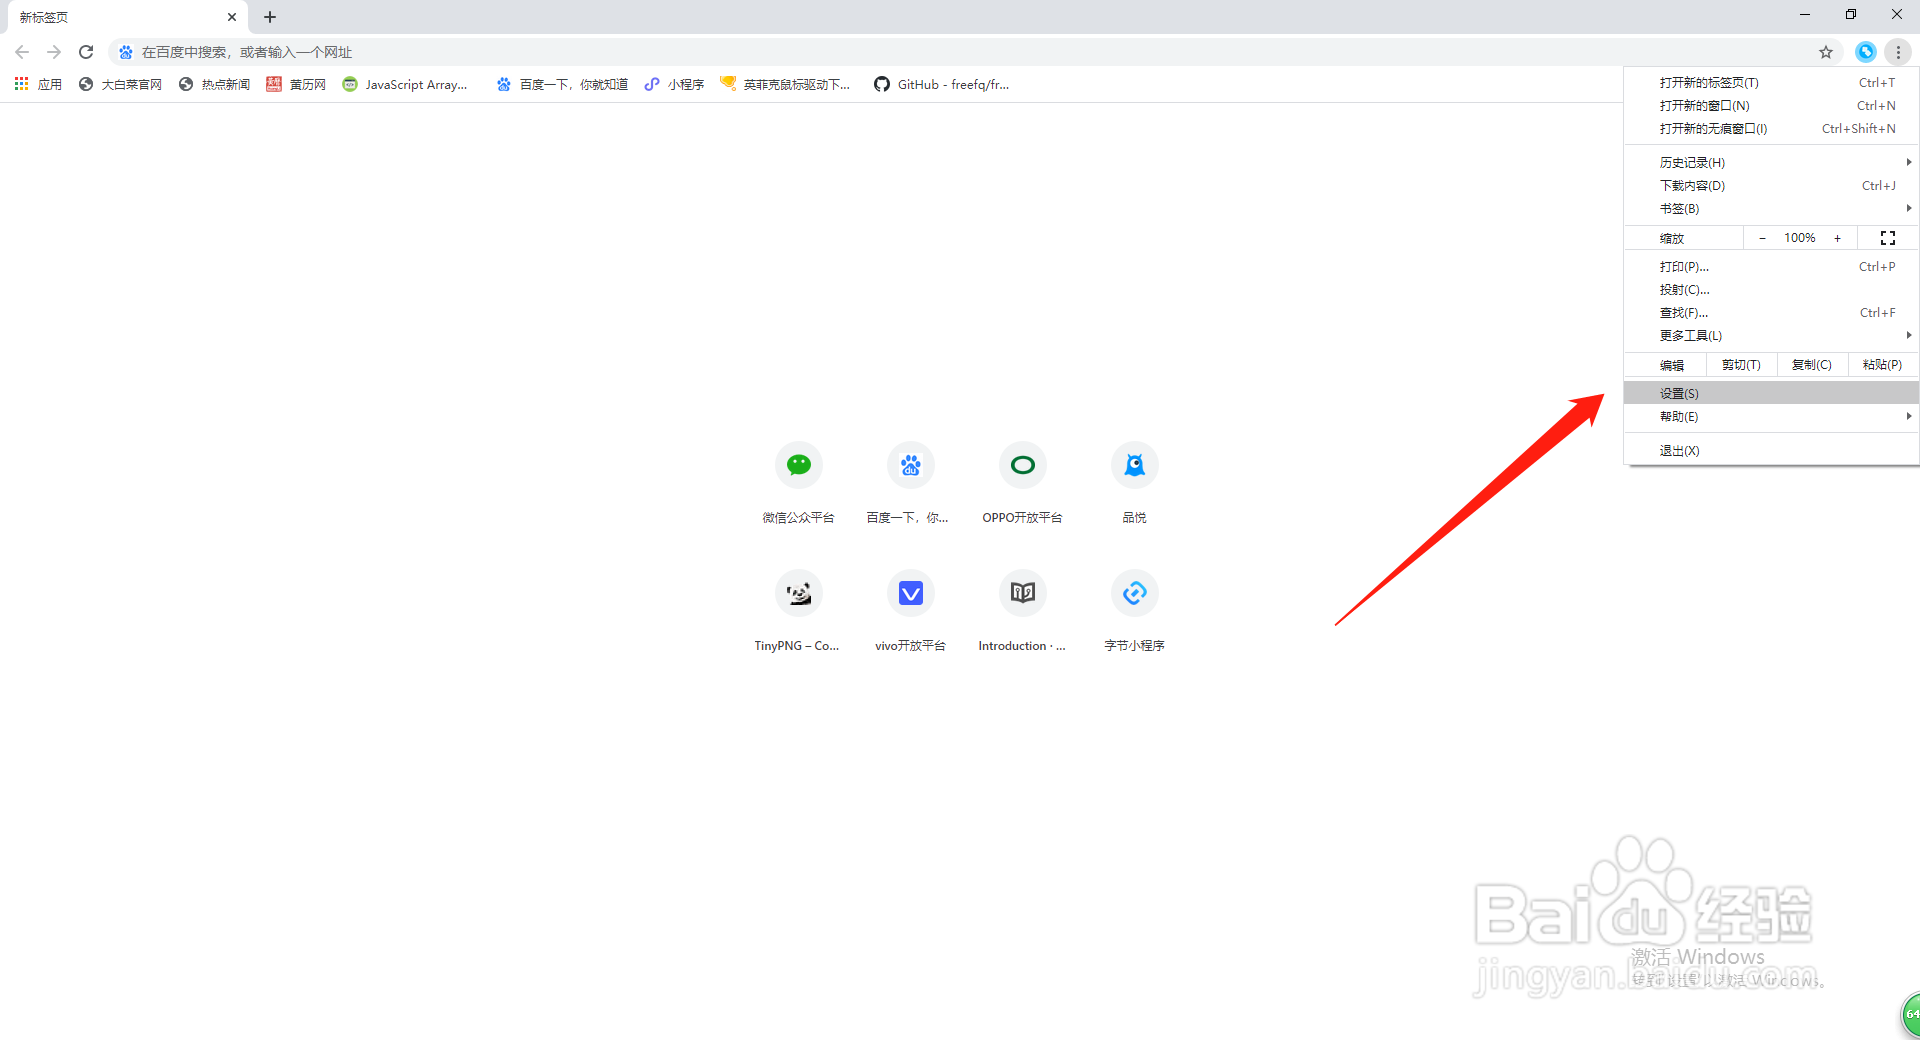
Task: Open the 应用 apps grid shortcut
Action: coord(38,85)
